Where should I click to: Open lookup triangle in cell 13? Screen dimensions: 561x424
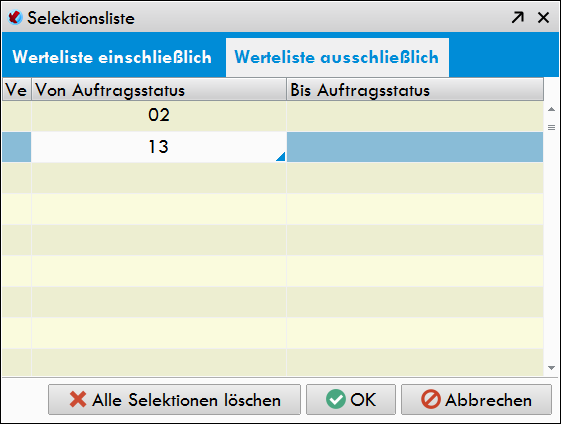tap(281, 157)
